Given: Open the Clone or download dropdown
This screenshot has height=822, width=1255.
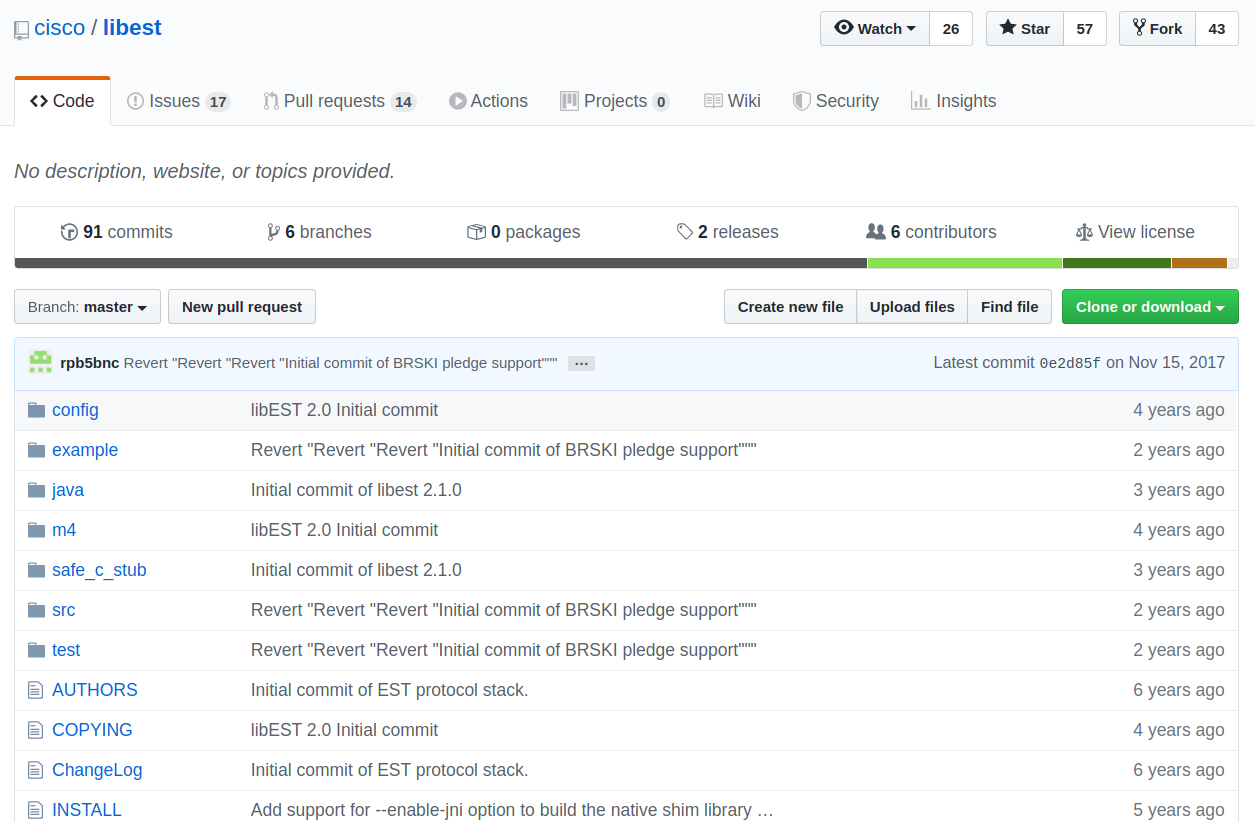Looking at the screenshot, I should coord(1150,307).
